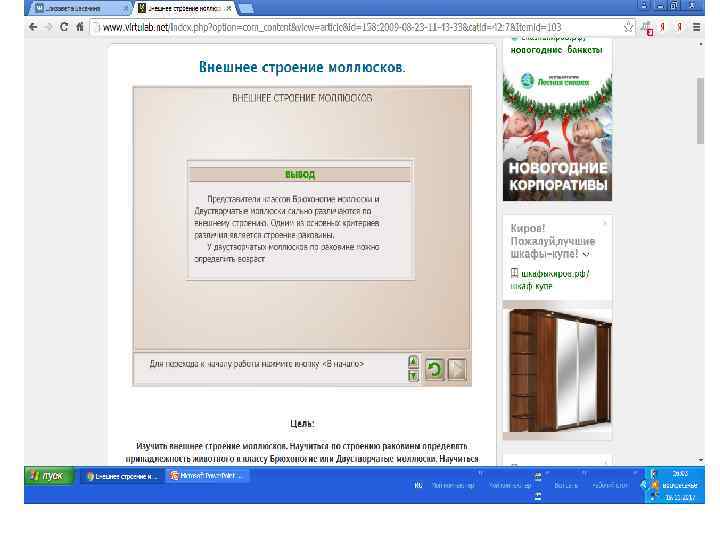Open the 'Киров! Пожалуй, лучшие шкафы-купе!' ad link
Viewport: 720px width, 540px height.
pos(552,241)
